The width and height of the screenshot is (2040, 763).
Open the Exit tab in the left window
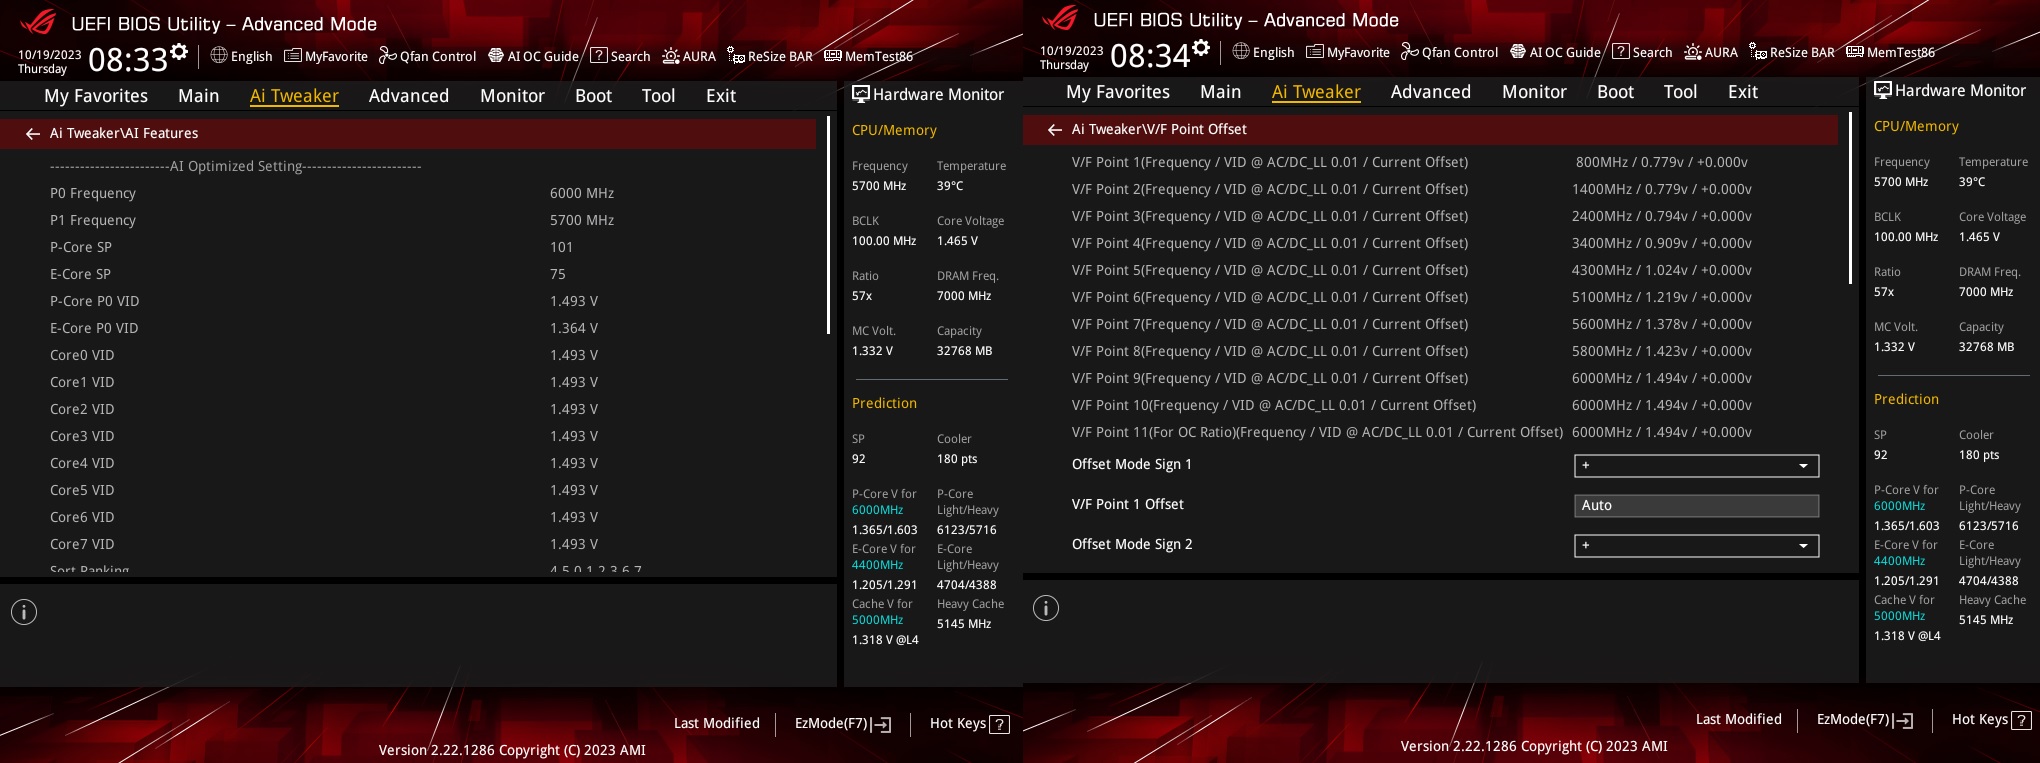tap(721, 96)
